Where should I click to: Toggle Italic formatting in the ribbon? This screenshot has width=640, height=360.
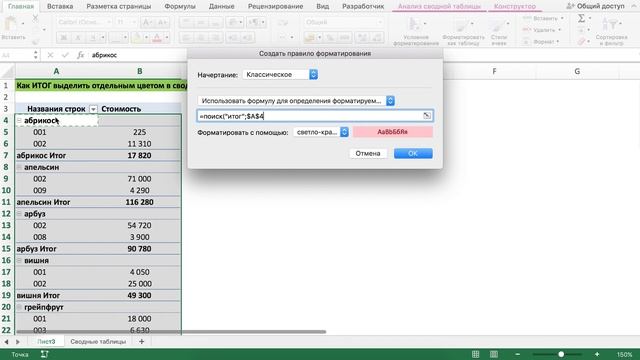click(78, 38)
